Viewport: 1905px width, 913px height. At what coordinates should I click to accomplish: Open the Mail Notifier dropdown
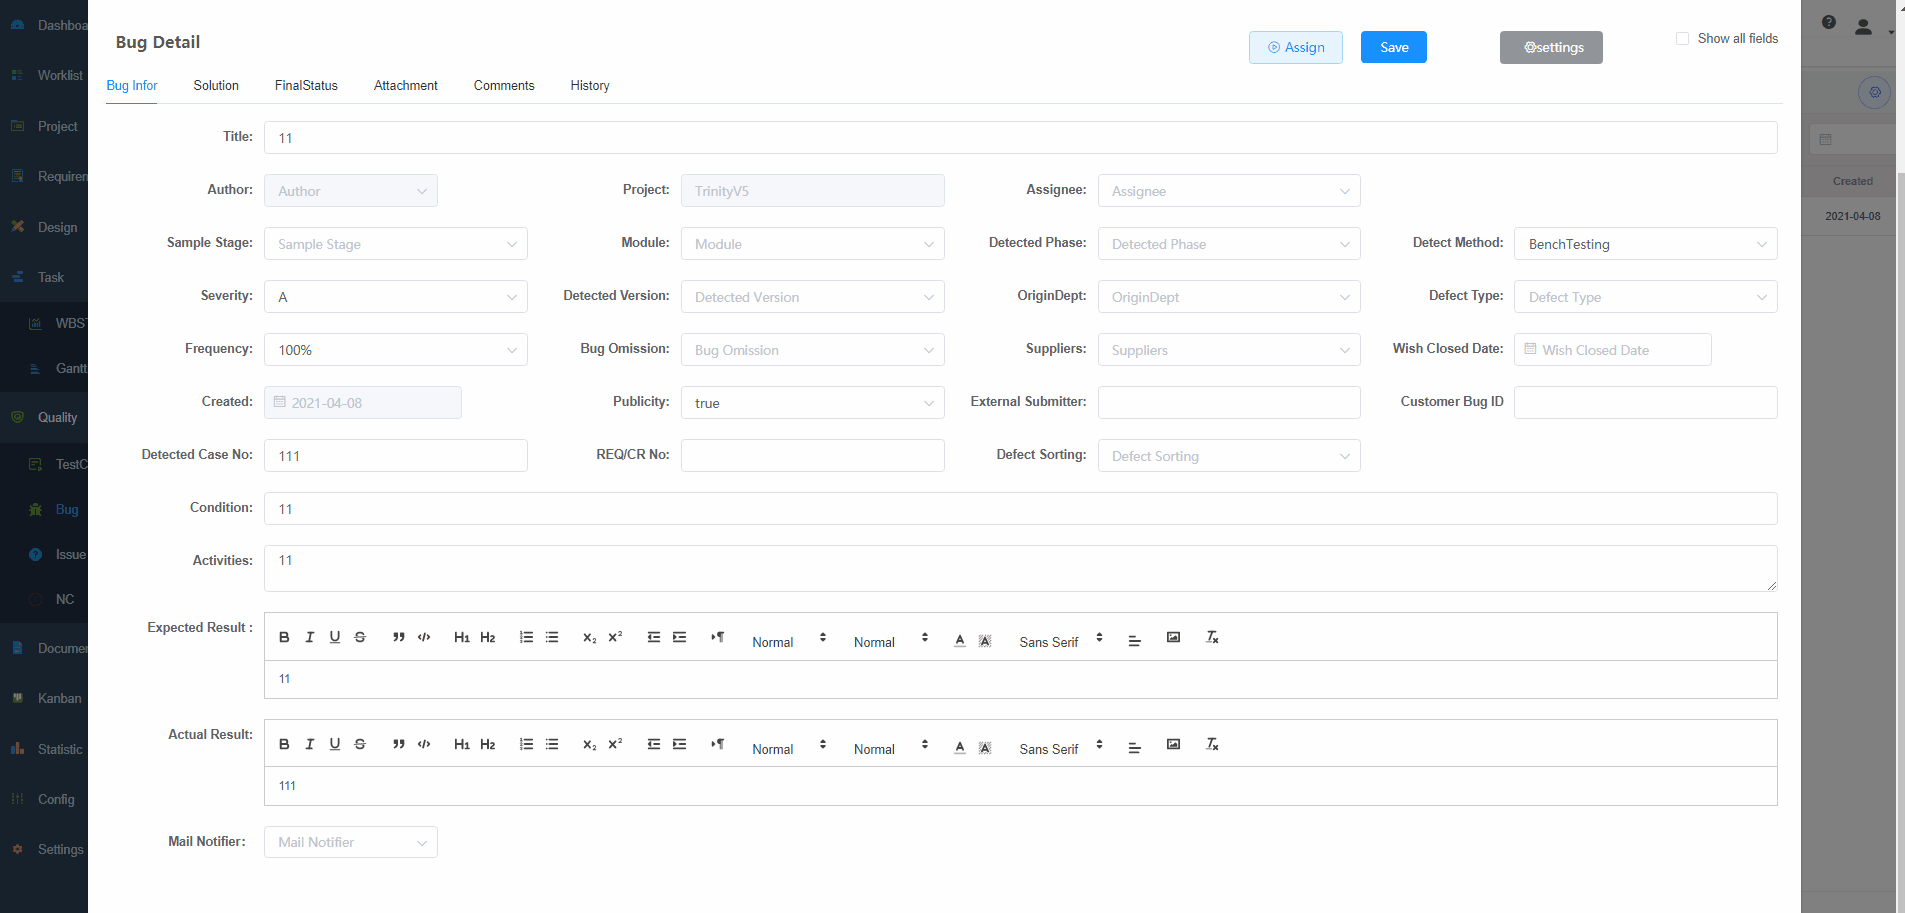pos(351,842)
